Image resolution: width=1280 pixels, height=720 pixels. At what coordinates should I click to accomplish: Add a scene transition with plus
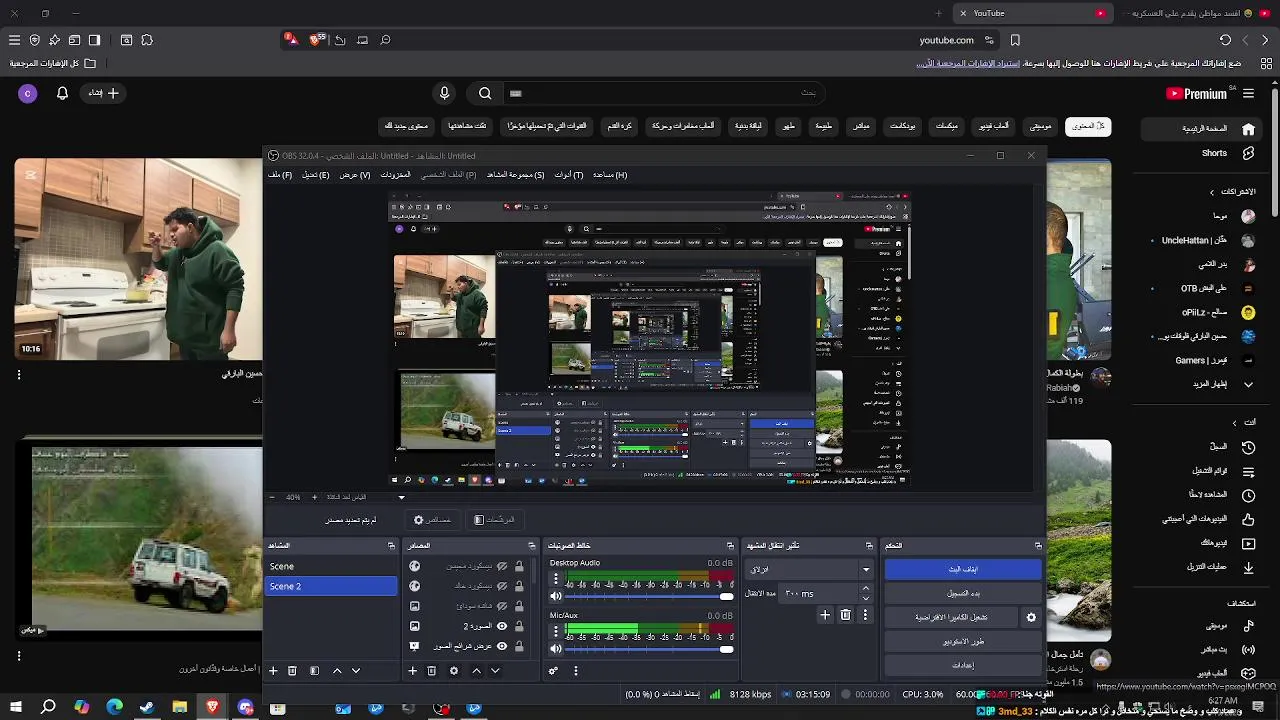(x=825, y=615)
